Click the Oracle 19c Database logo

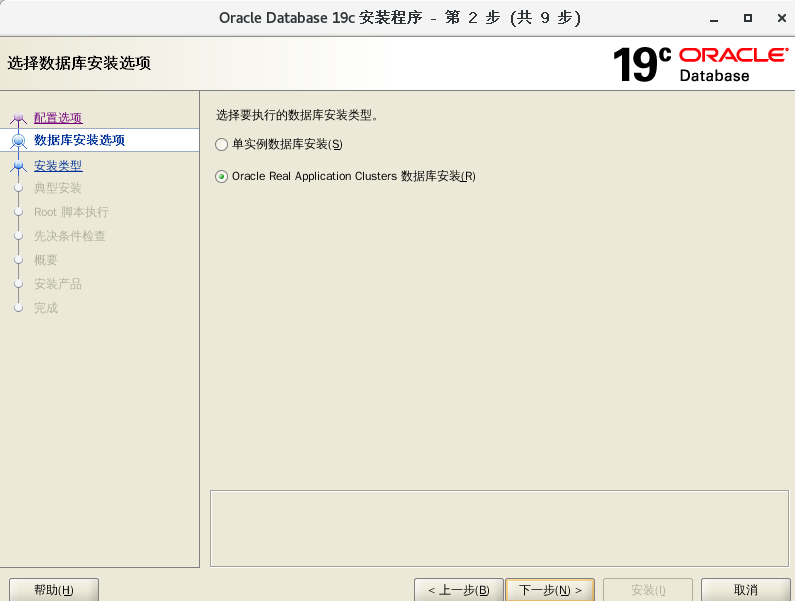701,64
